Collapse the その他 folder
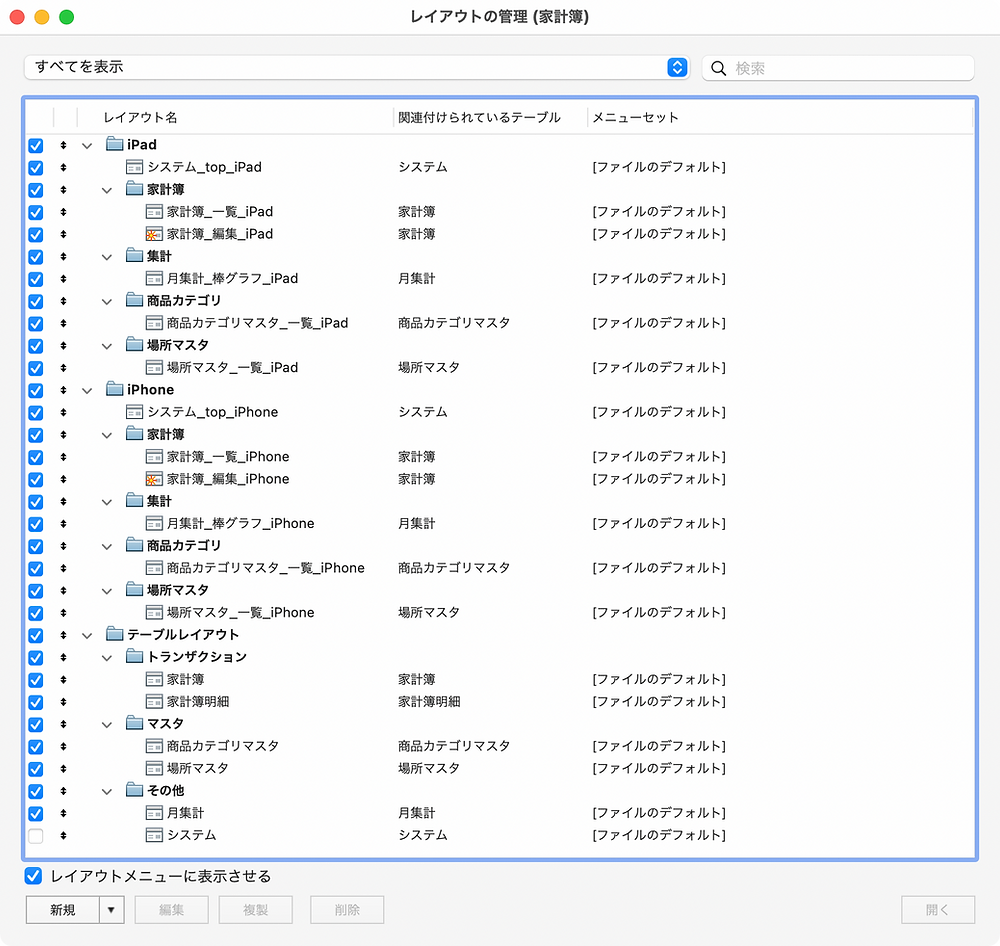Viewport: 1000px width, 946px height. 107,792
